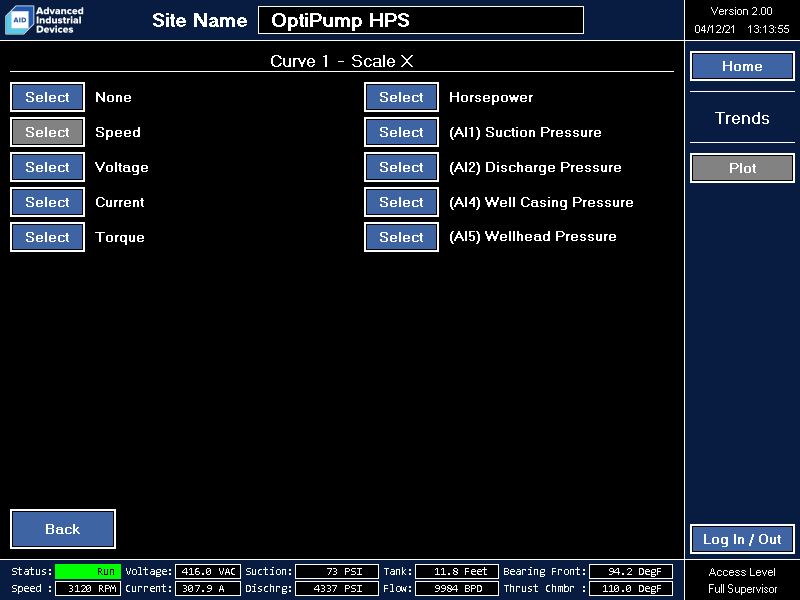The height and width of the screenshot is (600, 800).
Task: Pick (AI4) Well Casing Pressure Select
Action: pyautogui.click(x=401, y=202)
